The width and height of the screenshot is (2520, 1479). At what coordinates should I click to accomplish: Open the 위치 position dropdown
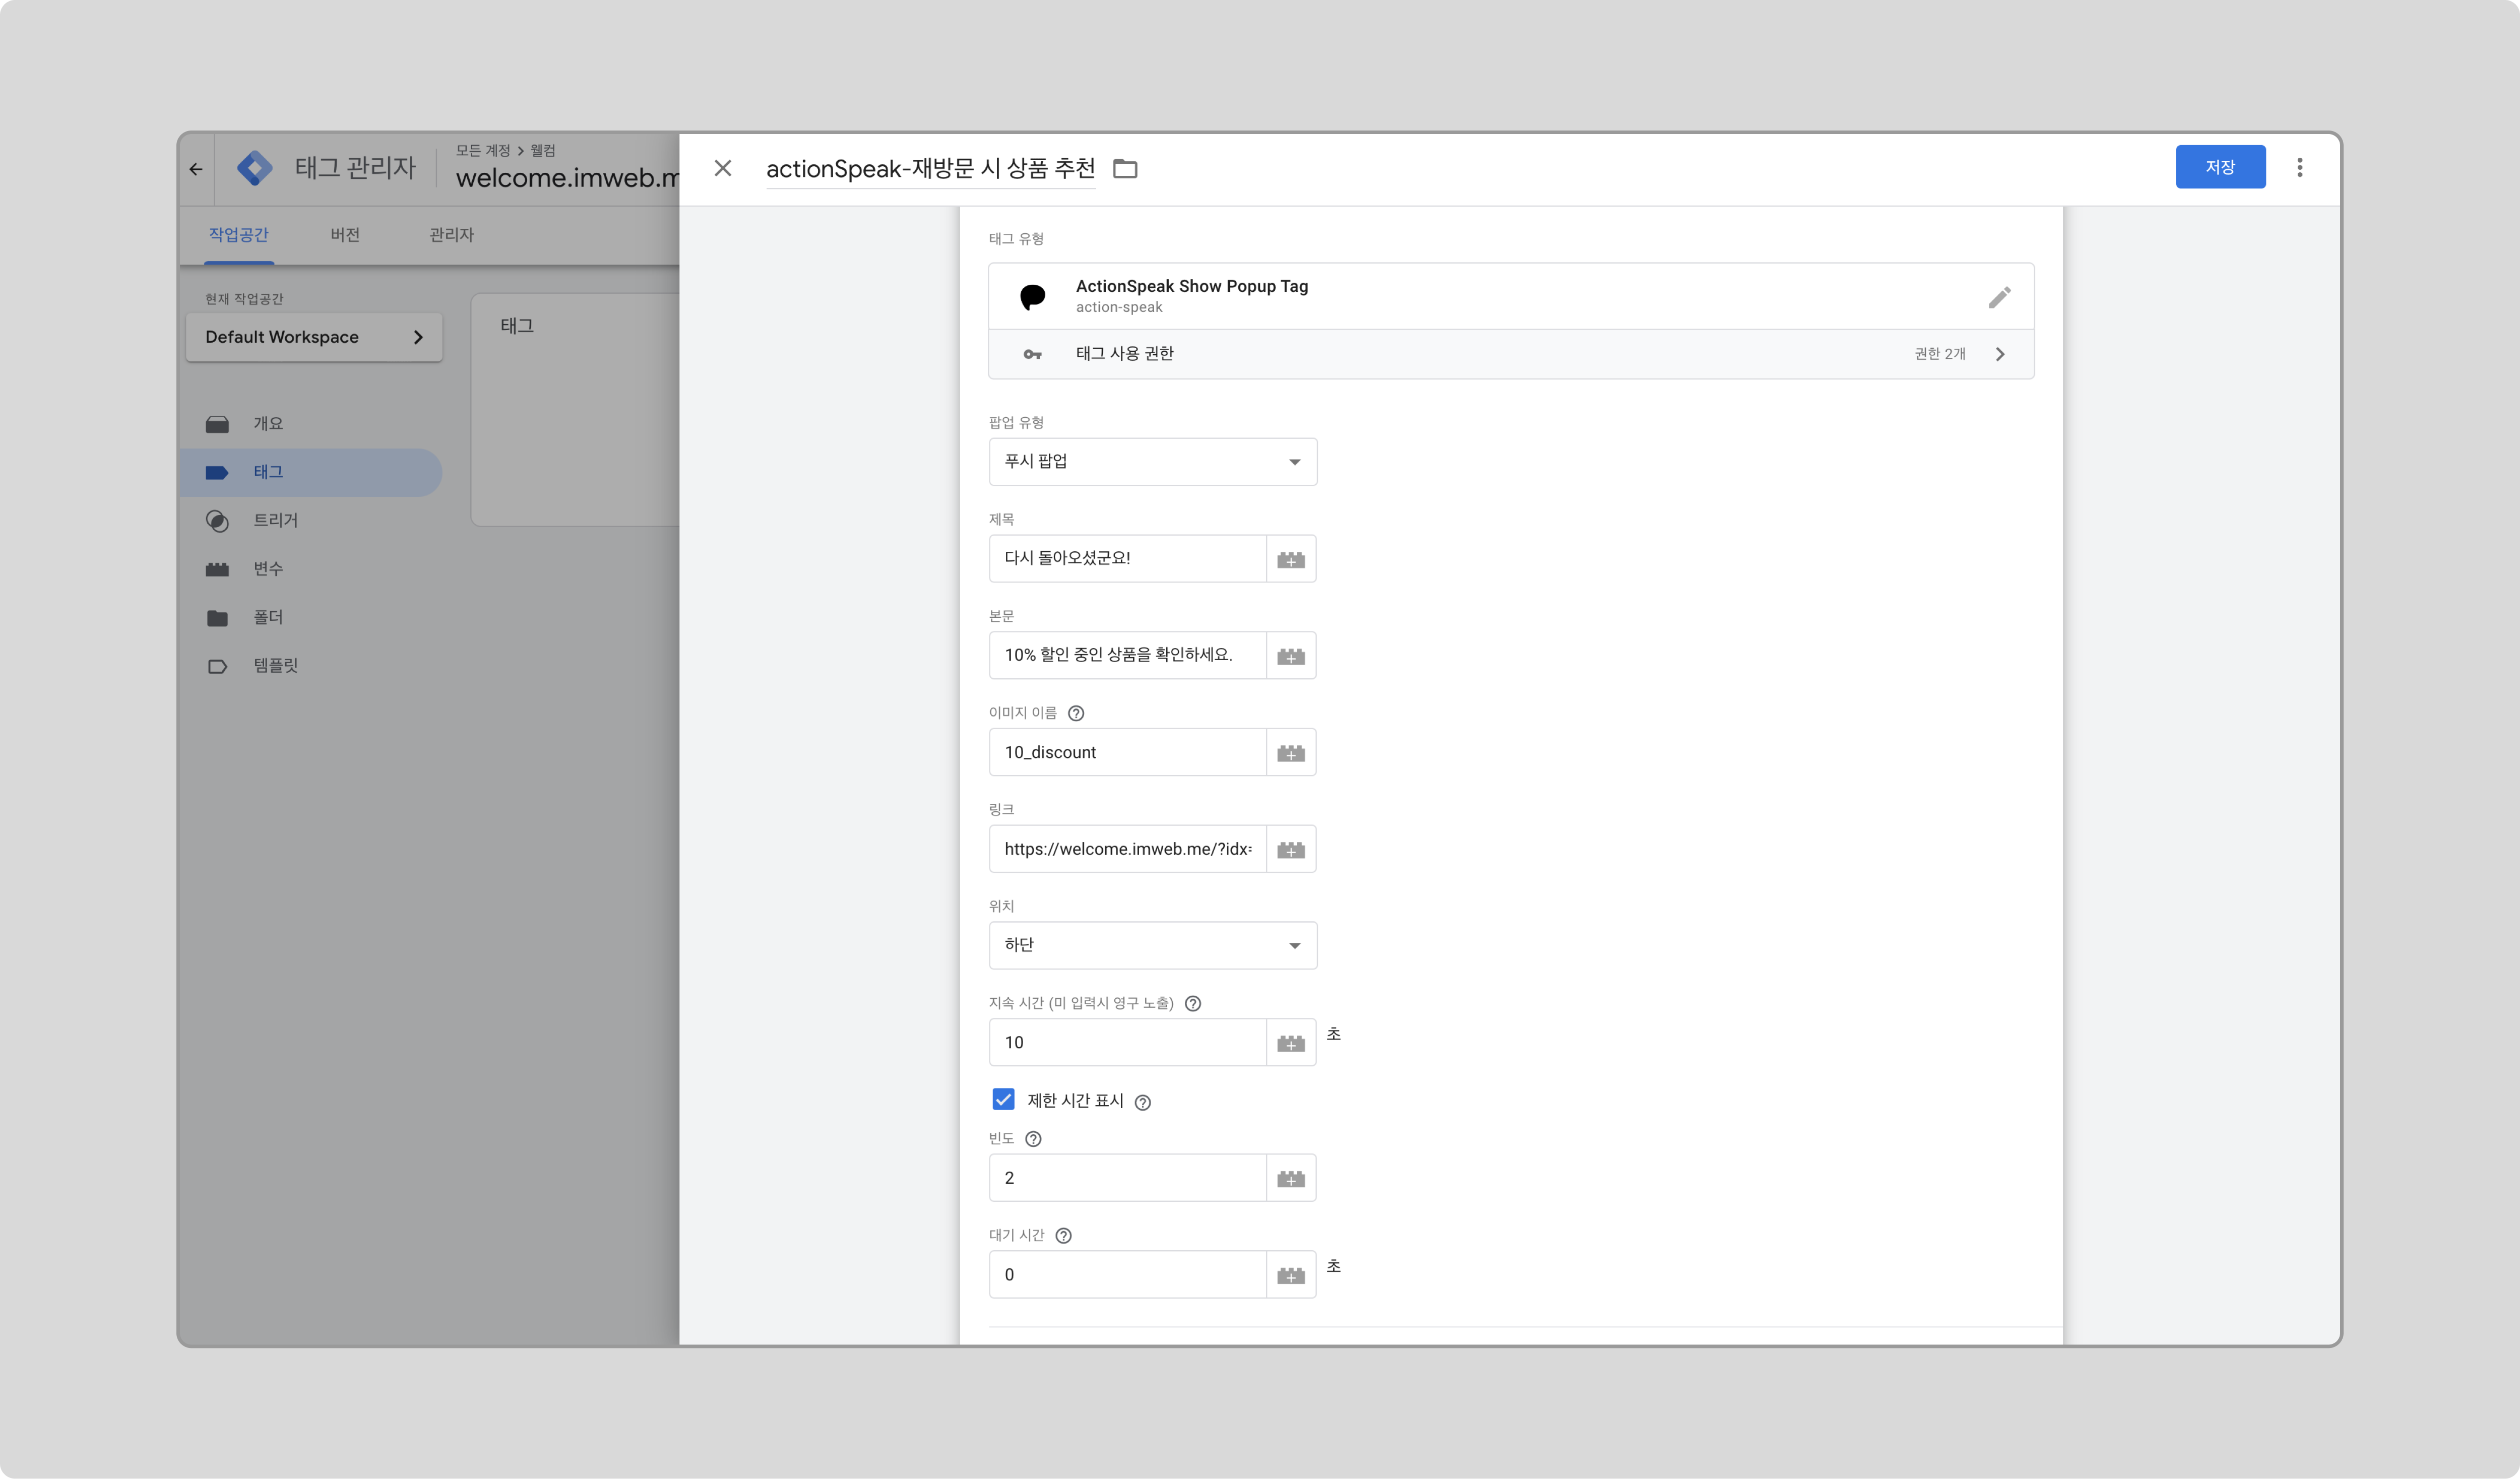point(1152,945)
